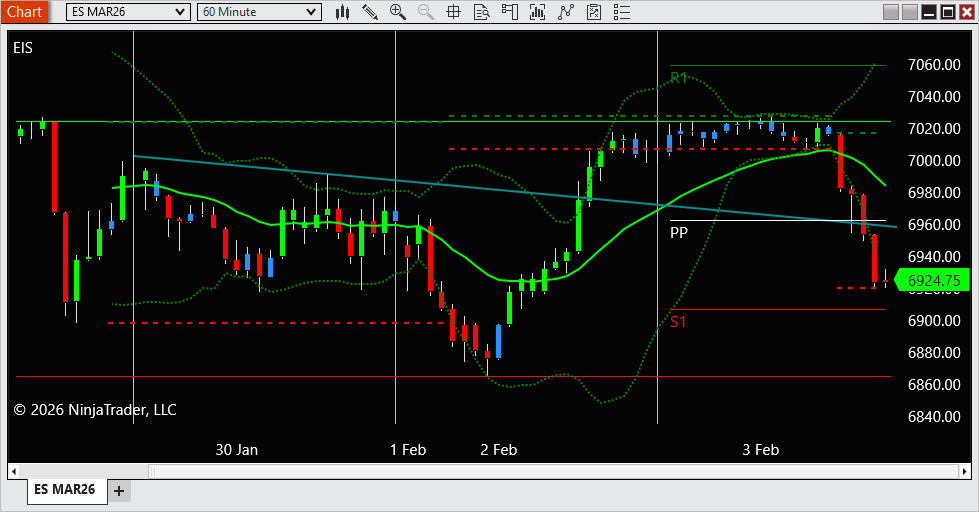Click the Chart Trader icon
The height and width of the screenshot is (512, 979).
click(509, 12)
